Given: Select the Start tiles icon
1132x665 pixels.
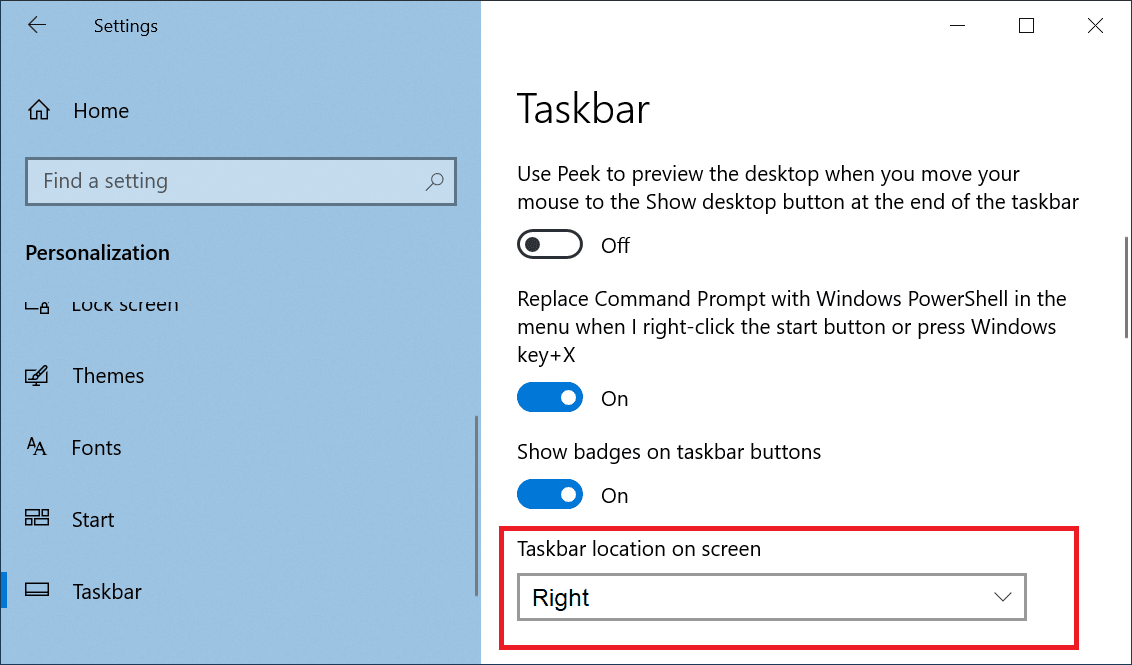Looking at the screenshot, I should click(36, 519).
